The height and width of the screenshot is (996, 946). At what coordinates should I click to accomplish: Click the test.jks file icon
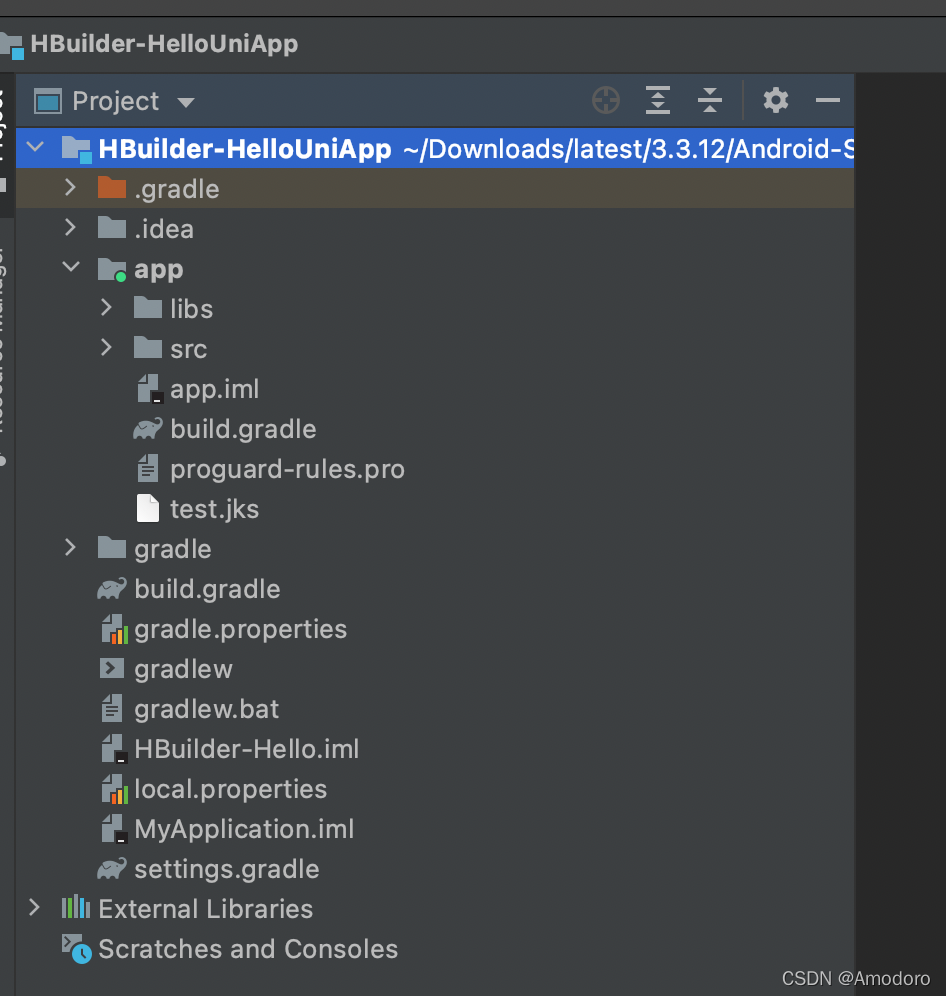click(x=148, y=509)
